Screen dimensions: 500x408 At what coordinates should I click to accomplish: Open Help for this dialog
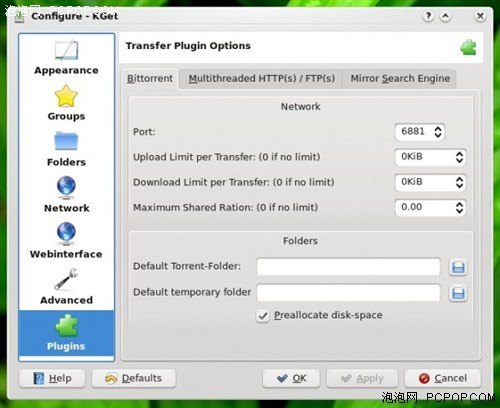[52, 378]
